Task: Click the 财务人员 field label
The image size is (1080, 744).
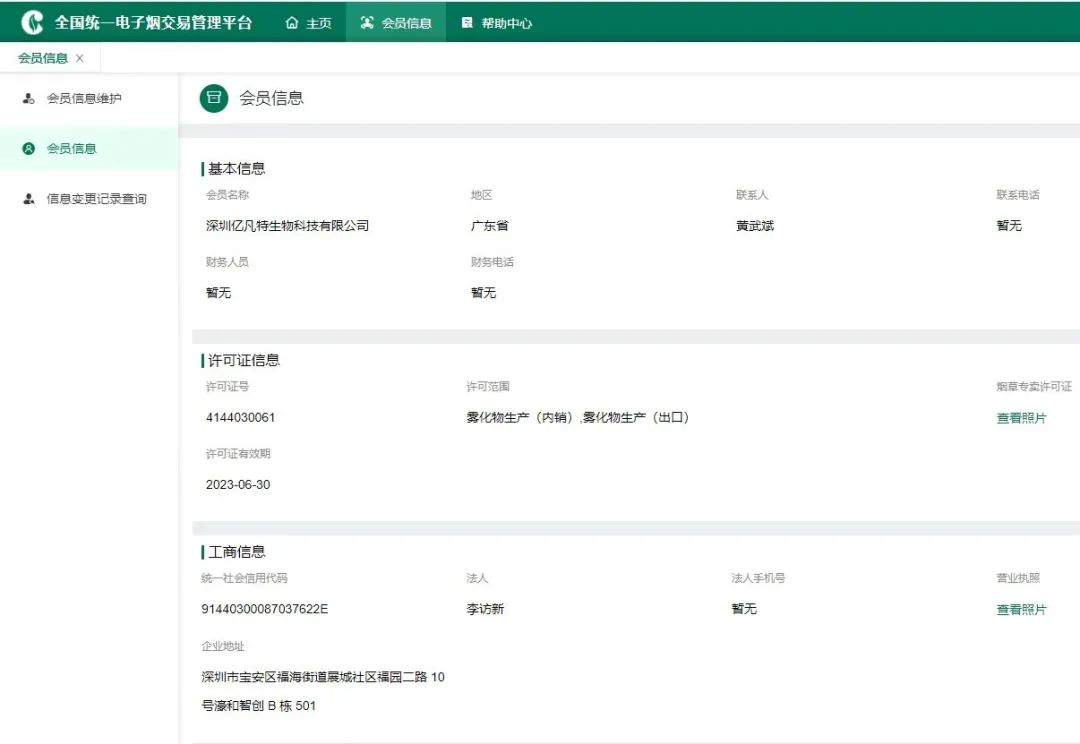Action: tap(227, 262)
